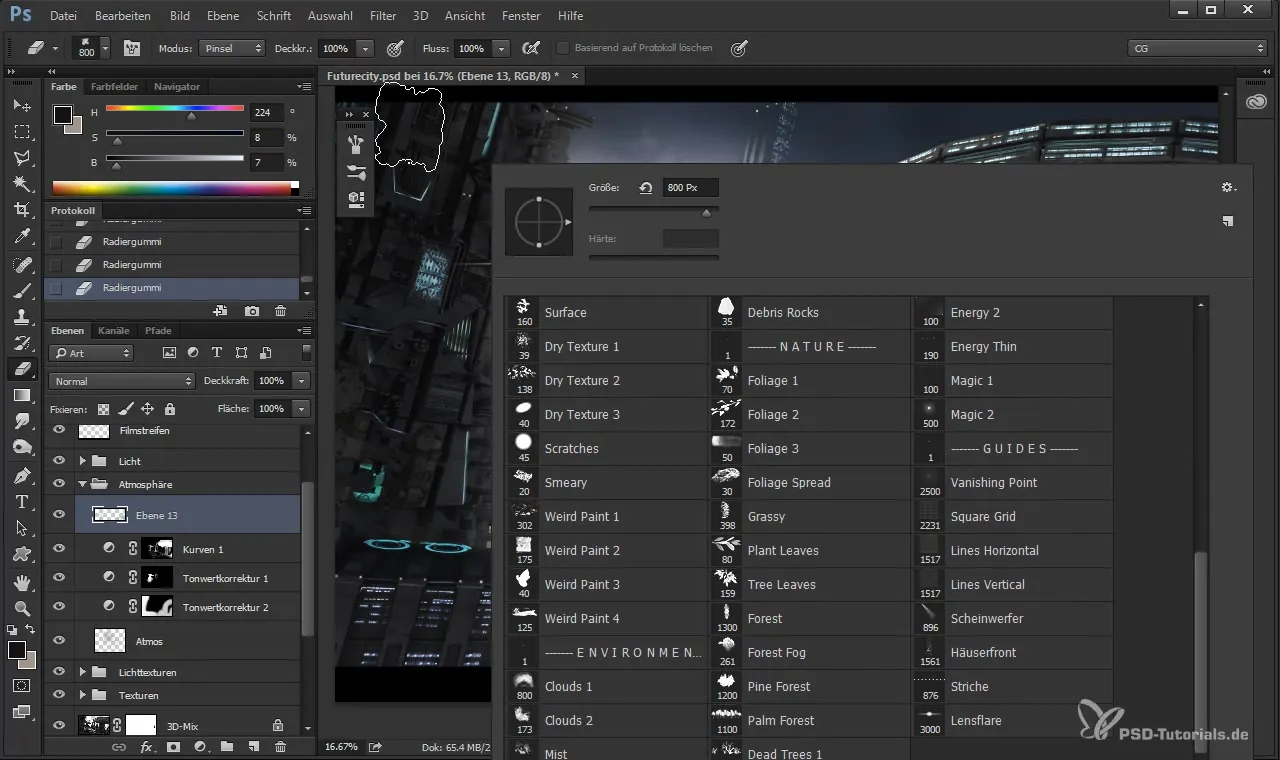Hide the Filmstreifen layer
Screen dimensions: 1280x760
(x=59, y=430)
